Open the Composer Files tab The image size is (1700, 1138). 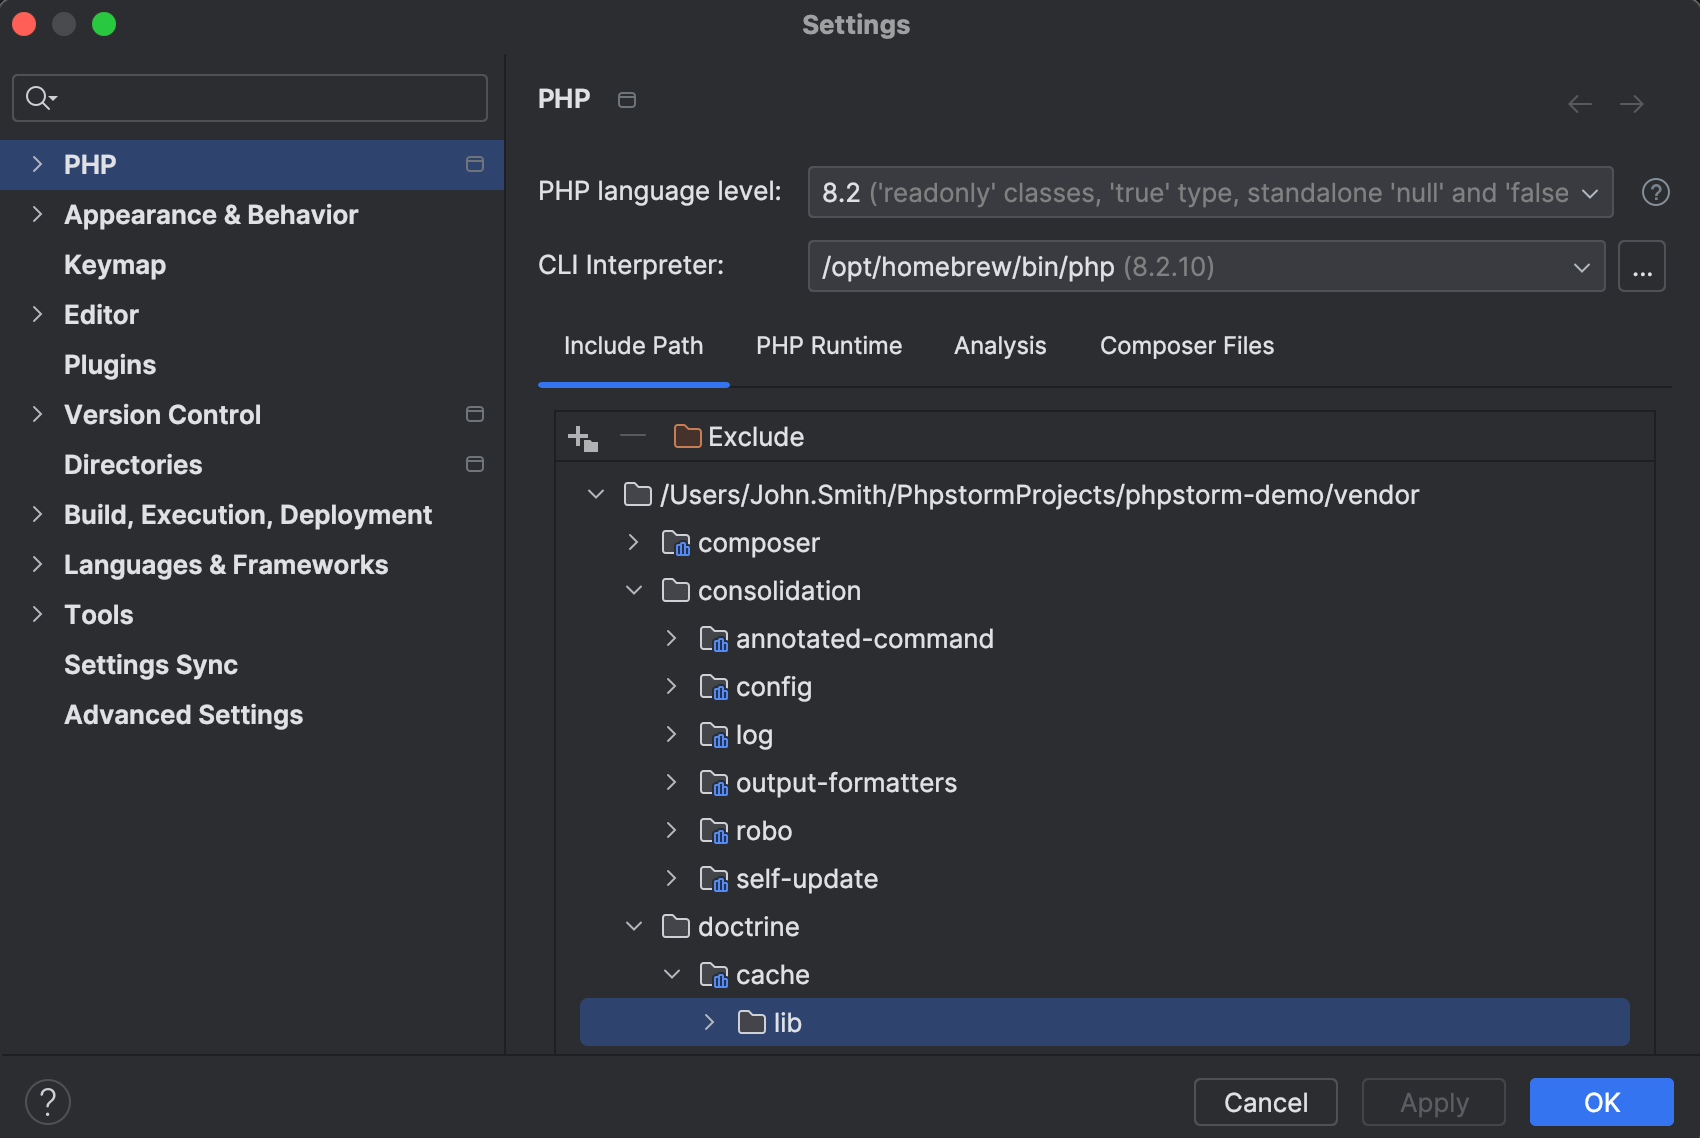coord(1186,346)
